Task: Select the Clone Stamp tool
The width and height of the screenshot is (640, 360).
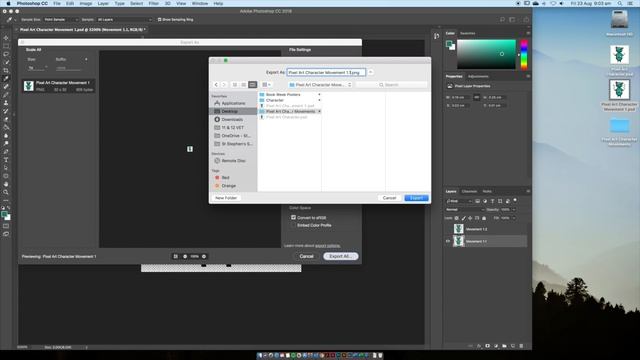Action: (6, 103)
